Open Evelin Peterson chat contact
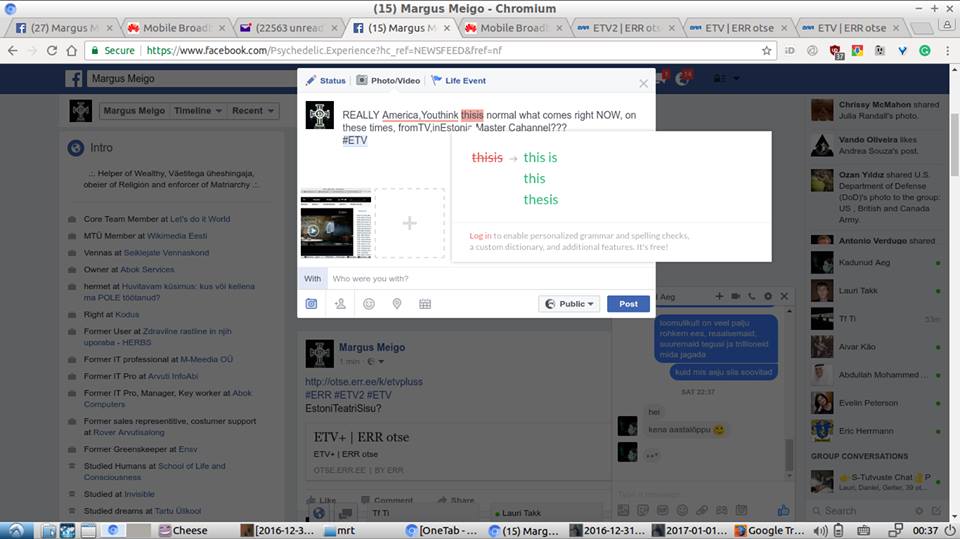Screen dimensions: 960x539 click(877, 403)
